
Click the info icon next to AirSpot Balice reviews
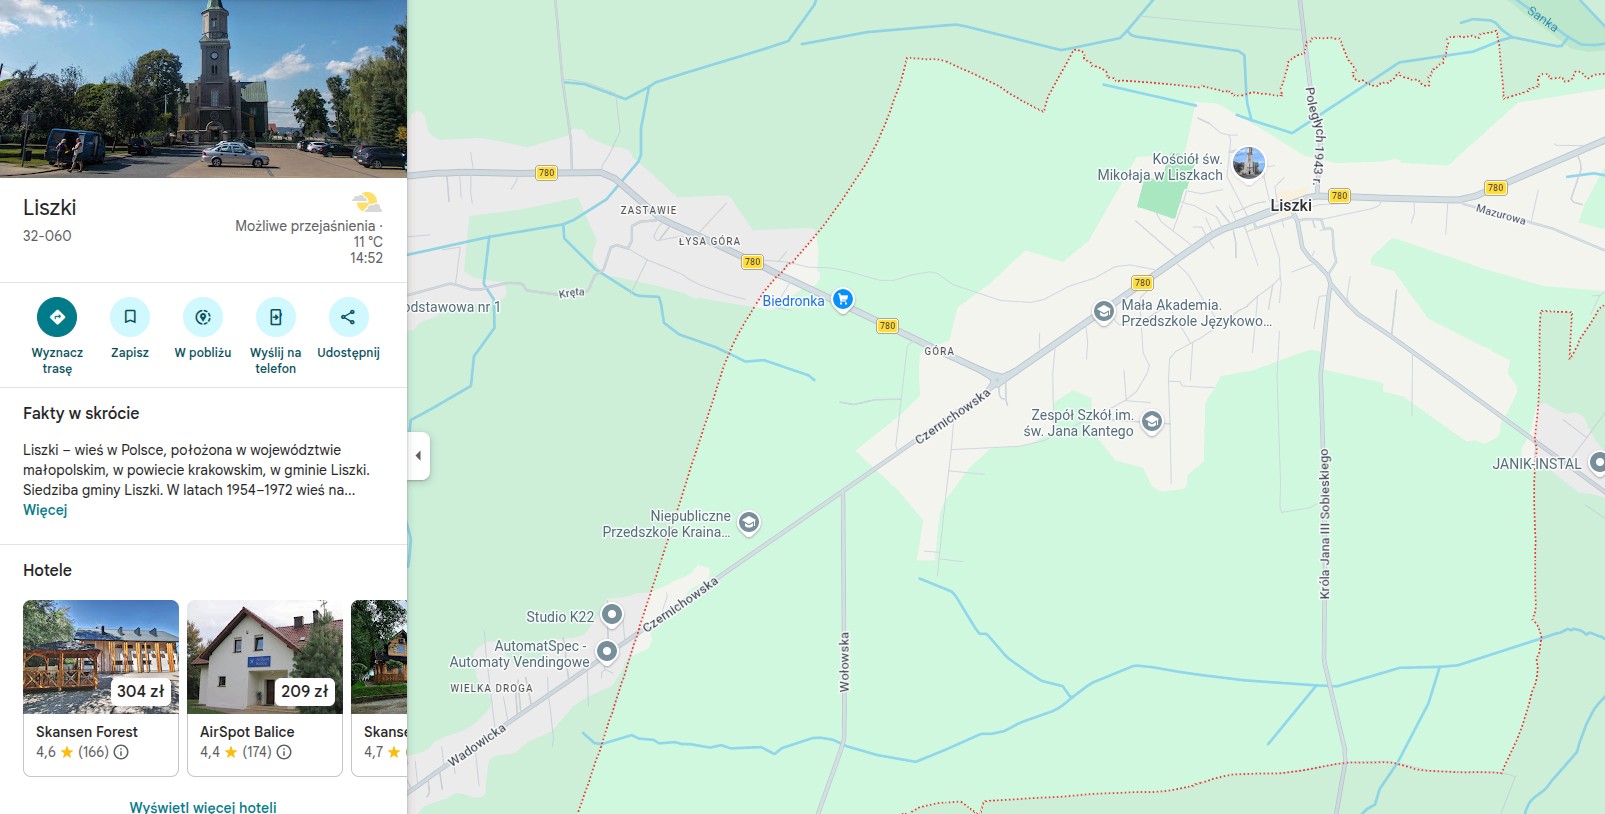coord(284,752)
